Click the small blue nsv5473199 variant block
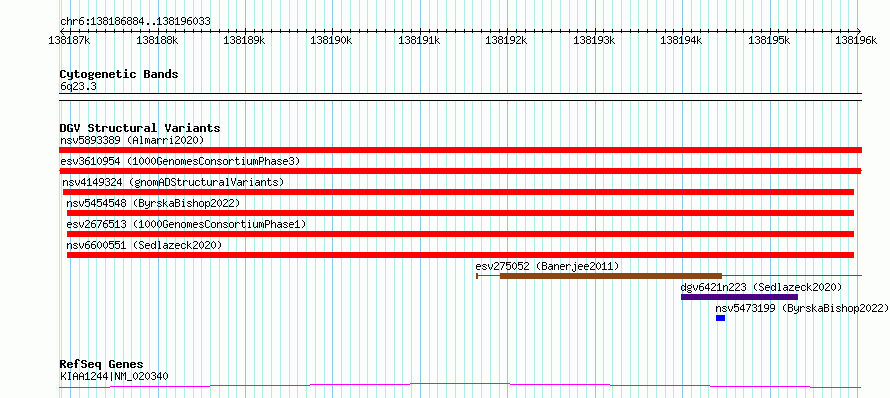 (x=720, y=318)
